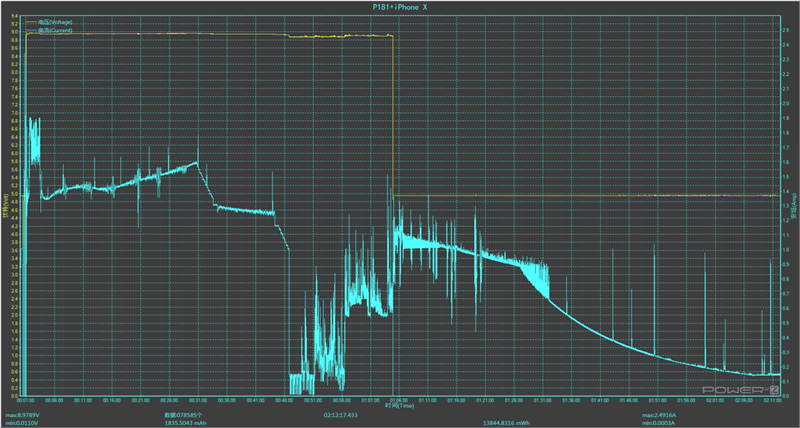Click the min:0.0110V voltage readout
Viewport: 800px width, 428px height.
pyautogui.click(x=20, y=423)
